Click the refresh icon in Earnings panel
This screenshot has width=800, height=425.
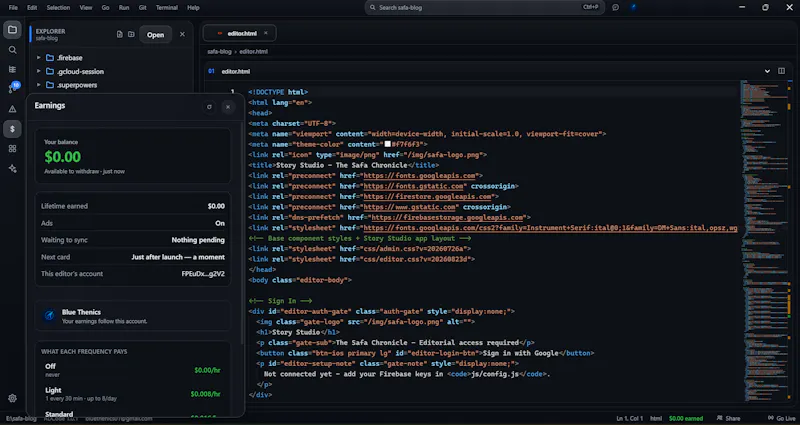[209, 107]
